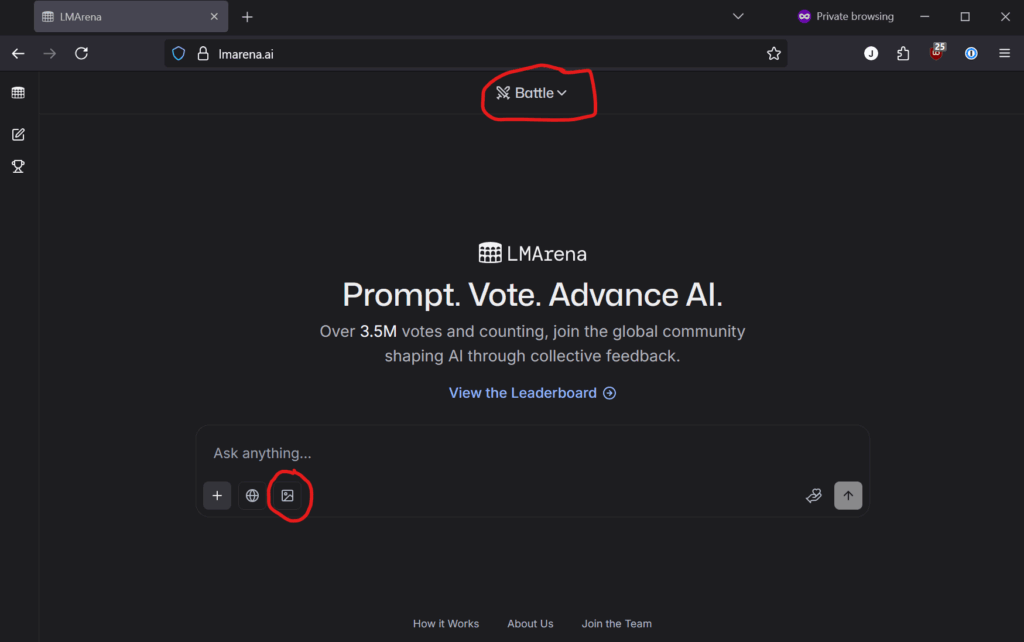
Task: Toggle Enhanced Tracking Protection via the shield icon
Action: (178, 53)
